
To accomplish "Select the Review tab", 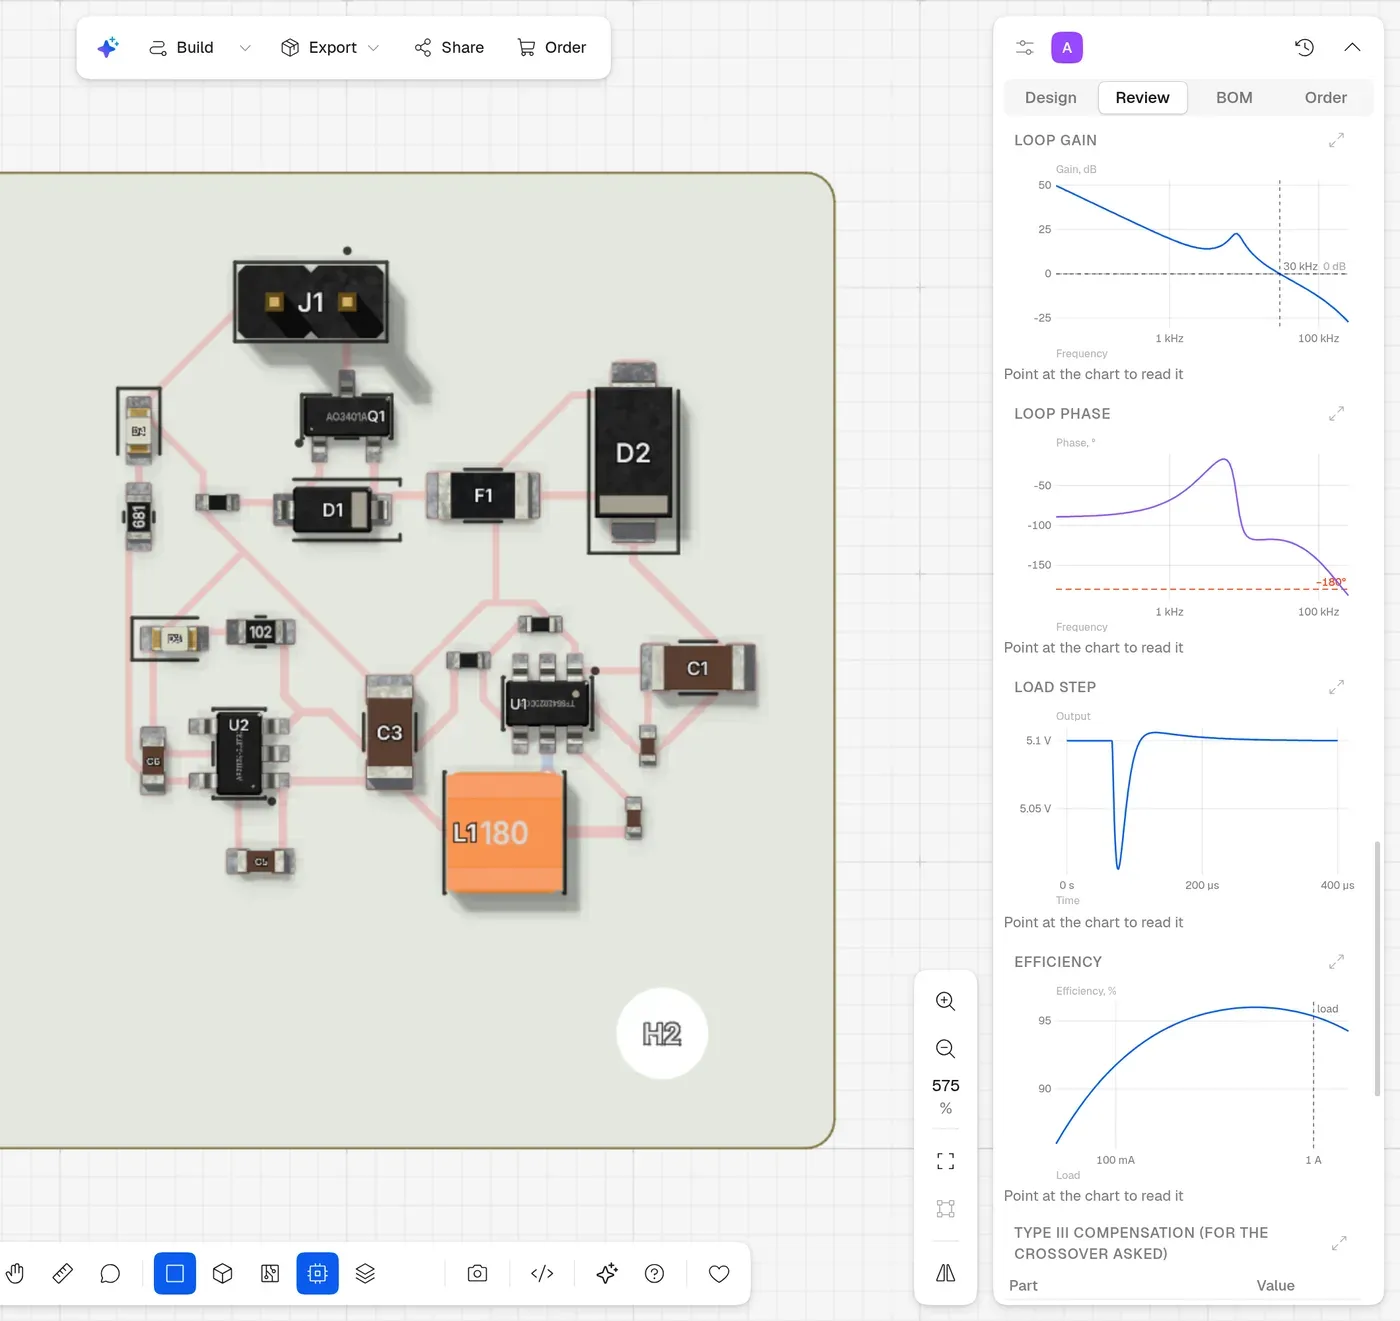I will click(1142, 97).
